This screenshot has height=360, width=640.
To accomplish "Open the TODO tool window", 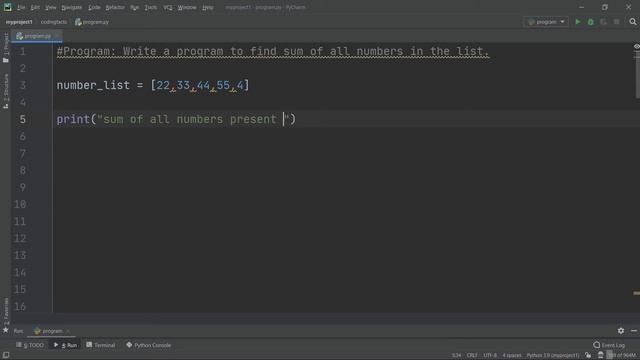I will coord(30,345).
